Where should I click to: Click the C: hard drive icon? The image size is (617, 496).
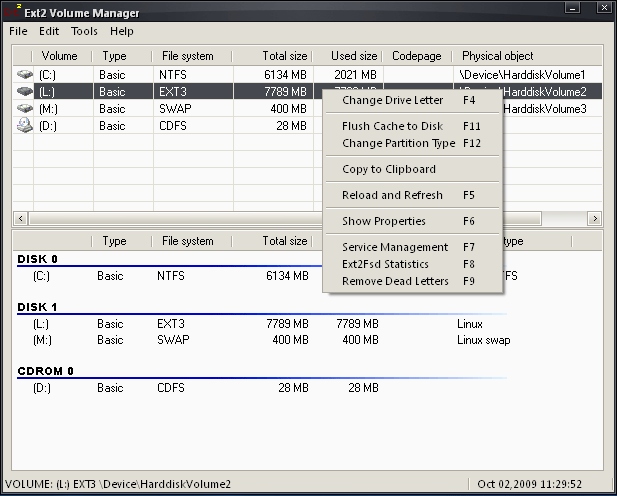24,74
